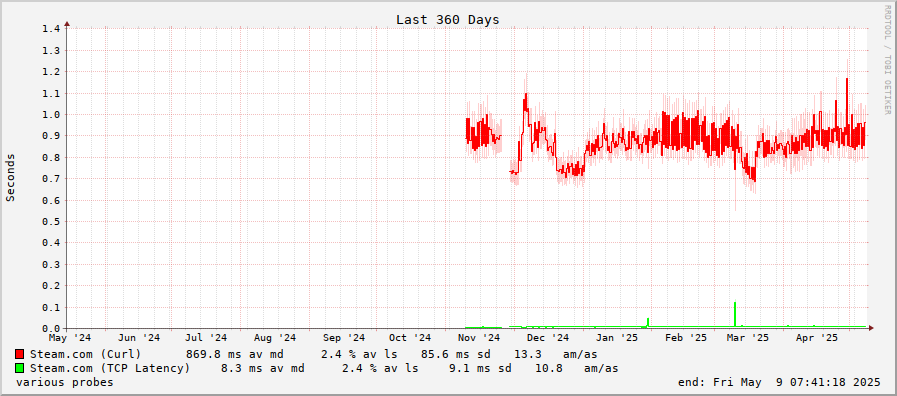Screen dimensions: 897x396
Task: Click the green TCP latency spike in early March
Action: click(735, 314)
